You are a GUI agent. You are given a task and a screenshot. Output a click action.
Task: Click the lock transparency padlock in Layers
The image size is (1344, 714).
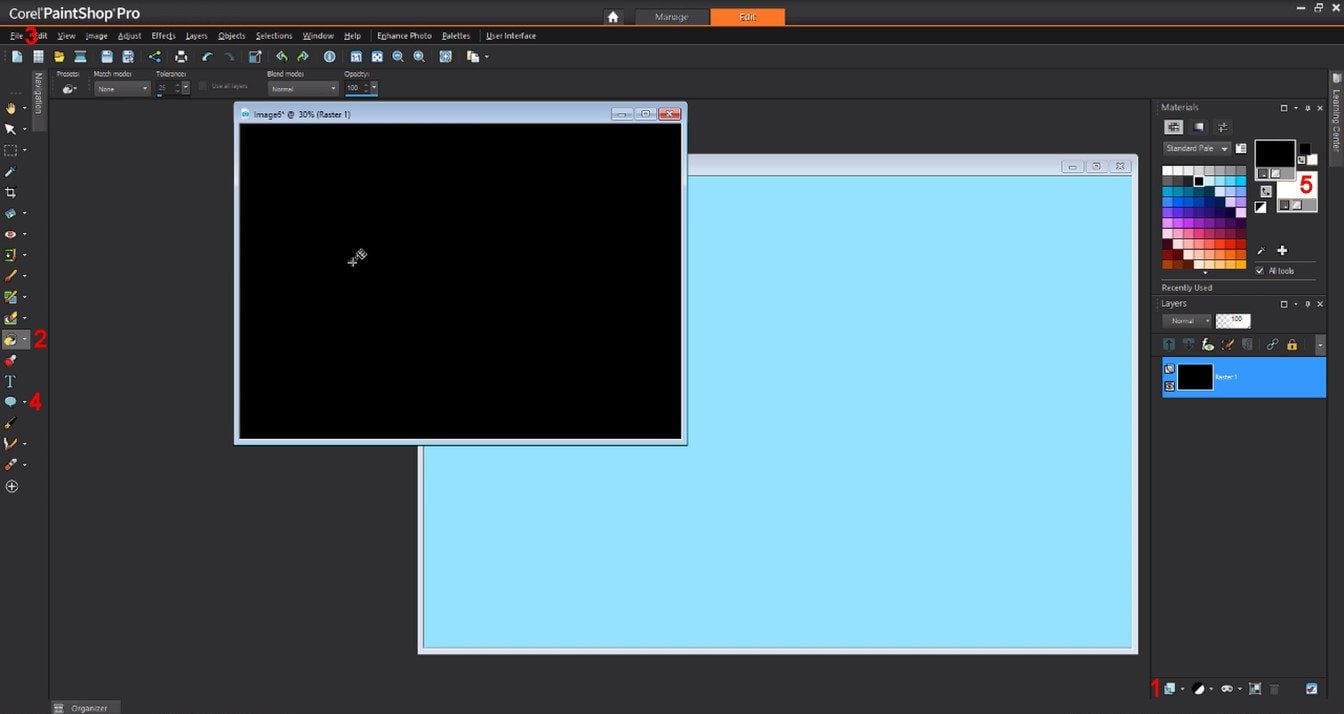[x=1292, y=344]
